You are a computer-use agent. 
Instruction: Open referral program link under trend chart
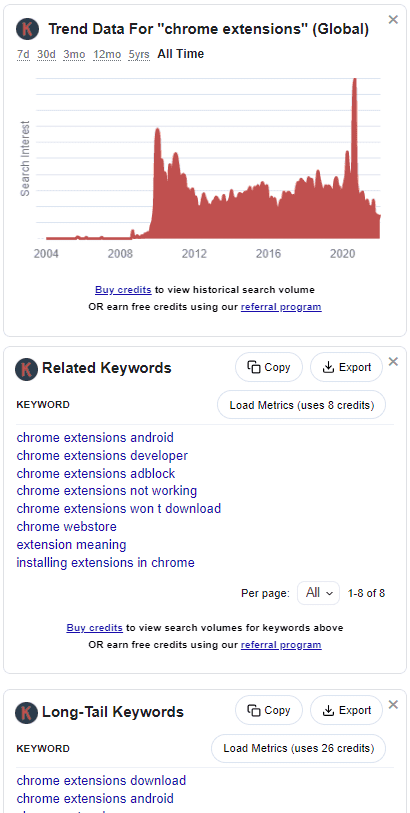pyautogui.click(x=281, y=307)
